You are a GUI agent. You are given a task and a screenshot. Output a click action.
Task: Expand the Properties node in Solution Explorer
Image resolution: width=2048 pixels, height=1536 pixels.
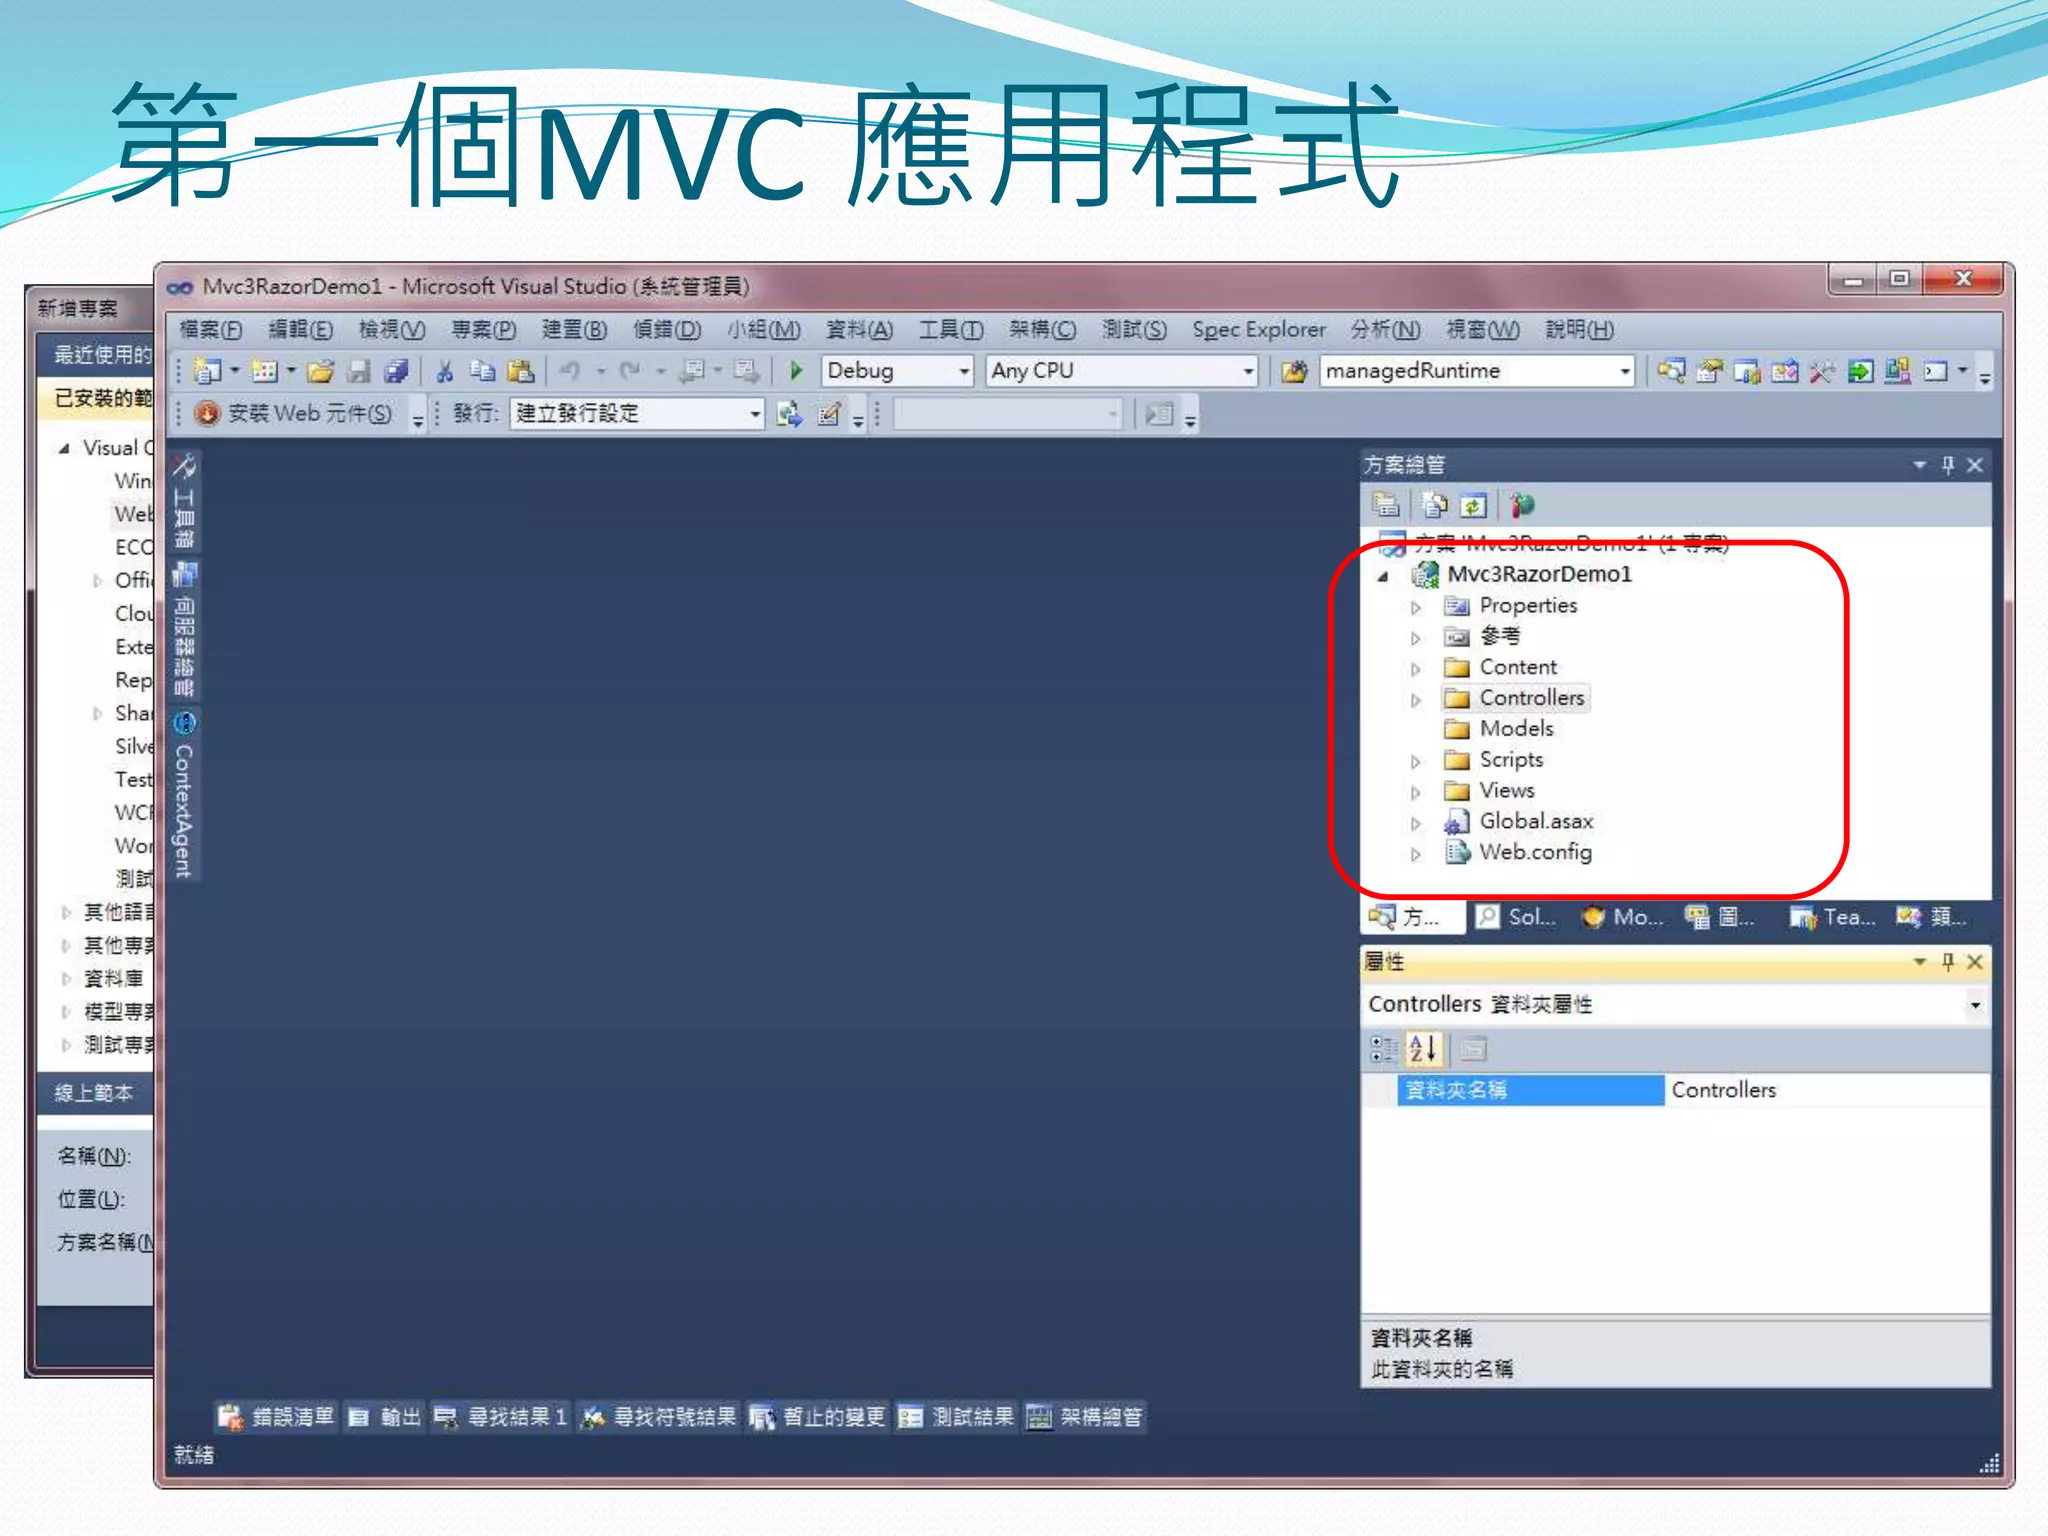tap(1415, 607)
